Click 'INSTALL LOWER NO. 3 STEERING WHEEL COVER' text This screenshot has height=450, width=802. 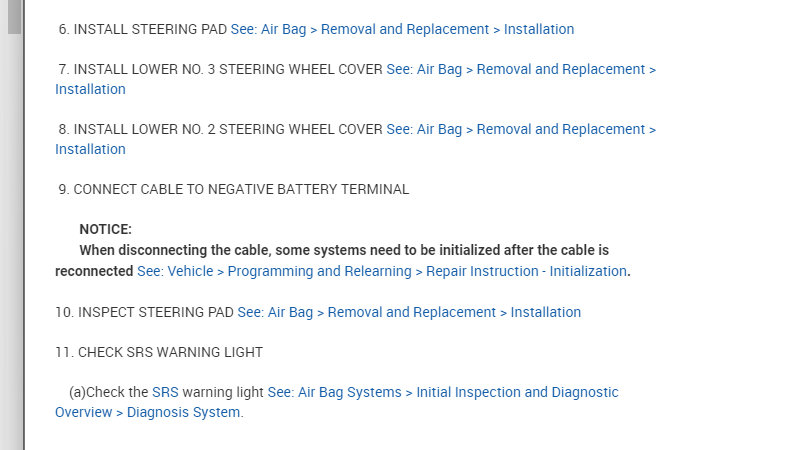tap(228, 69)
